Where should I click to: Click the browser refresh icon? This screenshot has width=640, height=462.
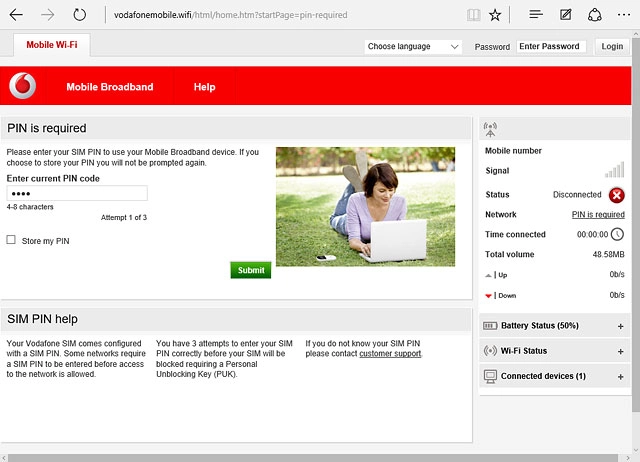80,15
